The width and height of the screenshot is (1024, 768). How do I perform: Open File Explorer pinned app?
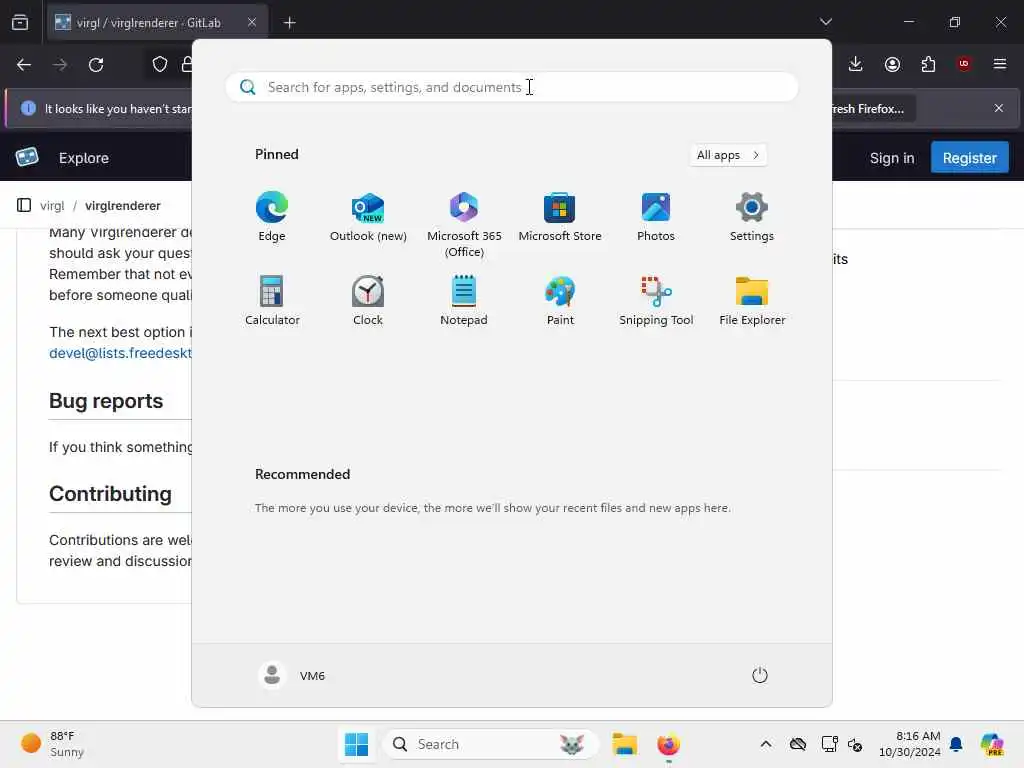752,300
